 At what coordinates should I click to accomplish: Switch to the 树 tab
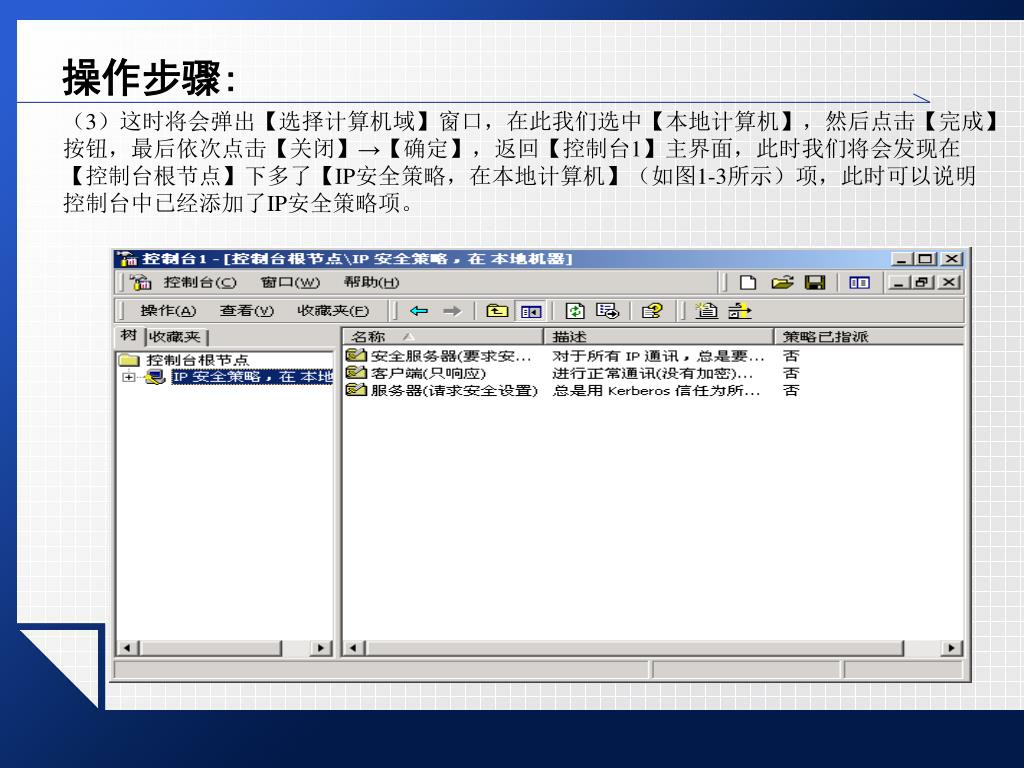pyautogui.click(x=129, y=336)
